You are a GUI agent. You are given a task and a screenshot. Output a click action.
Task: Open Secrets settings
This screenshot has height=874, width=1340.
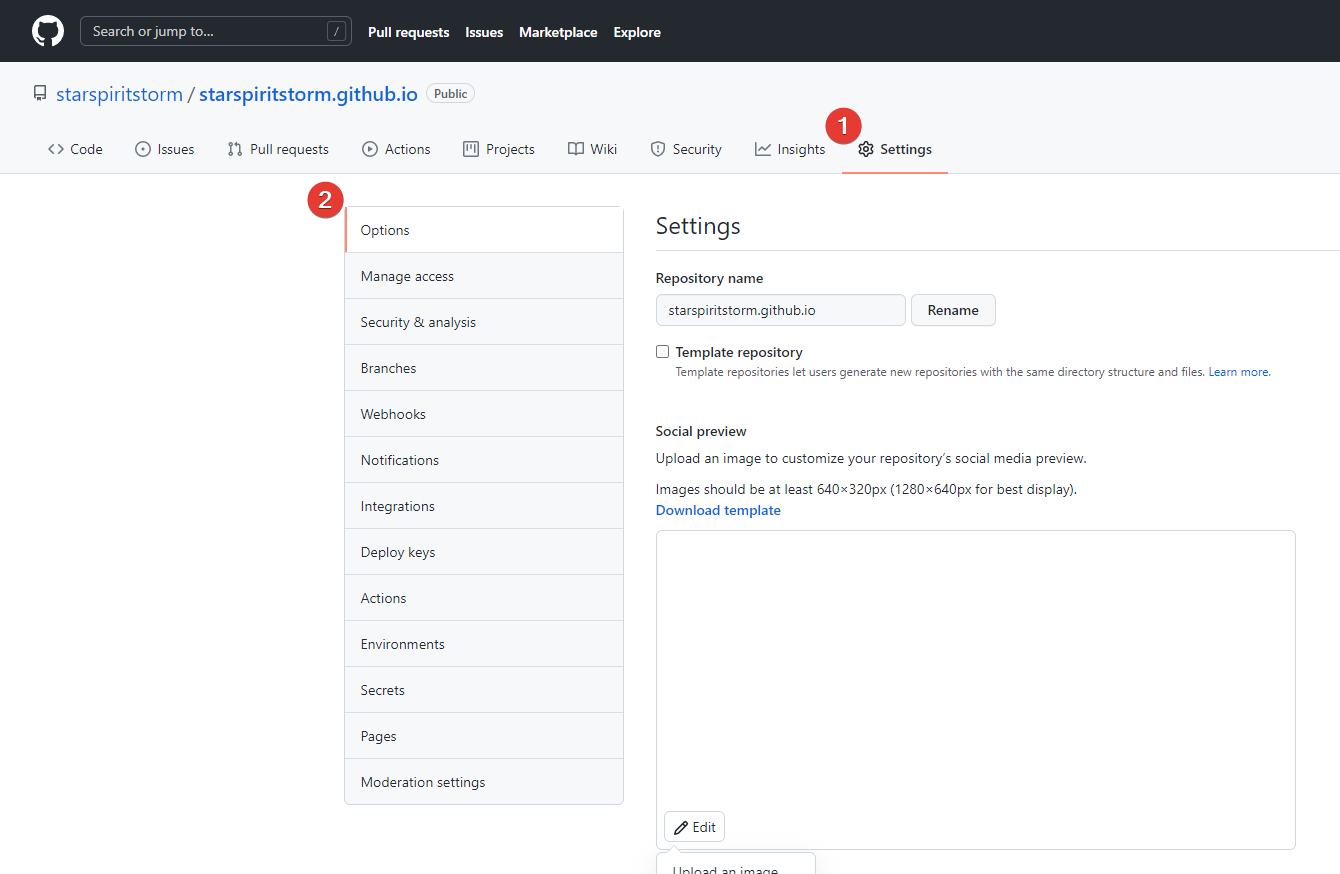pyautogui.click(x=484, y=690)
